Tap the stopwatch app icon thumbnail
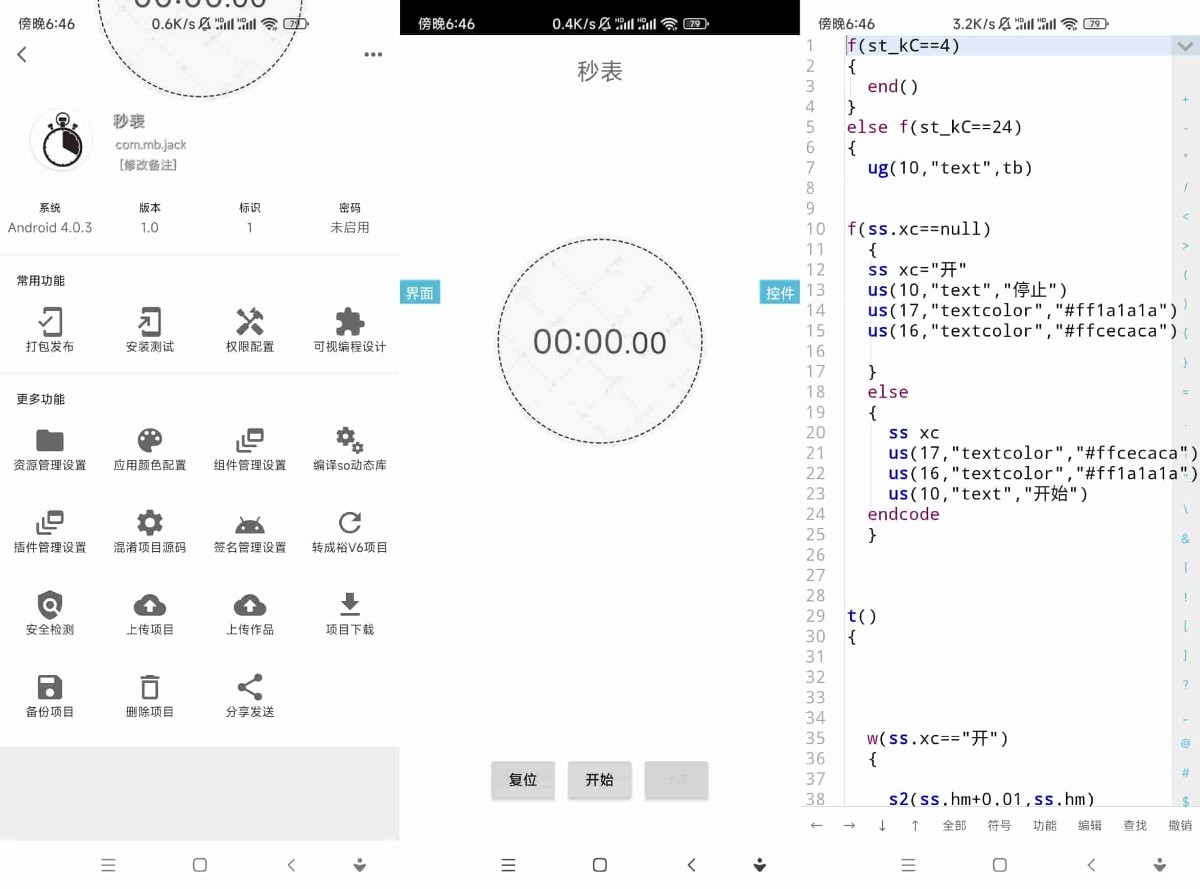This screenshot has height=889, width=1200. point(62,140)
